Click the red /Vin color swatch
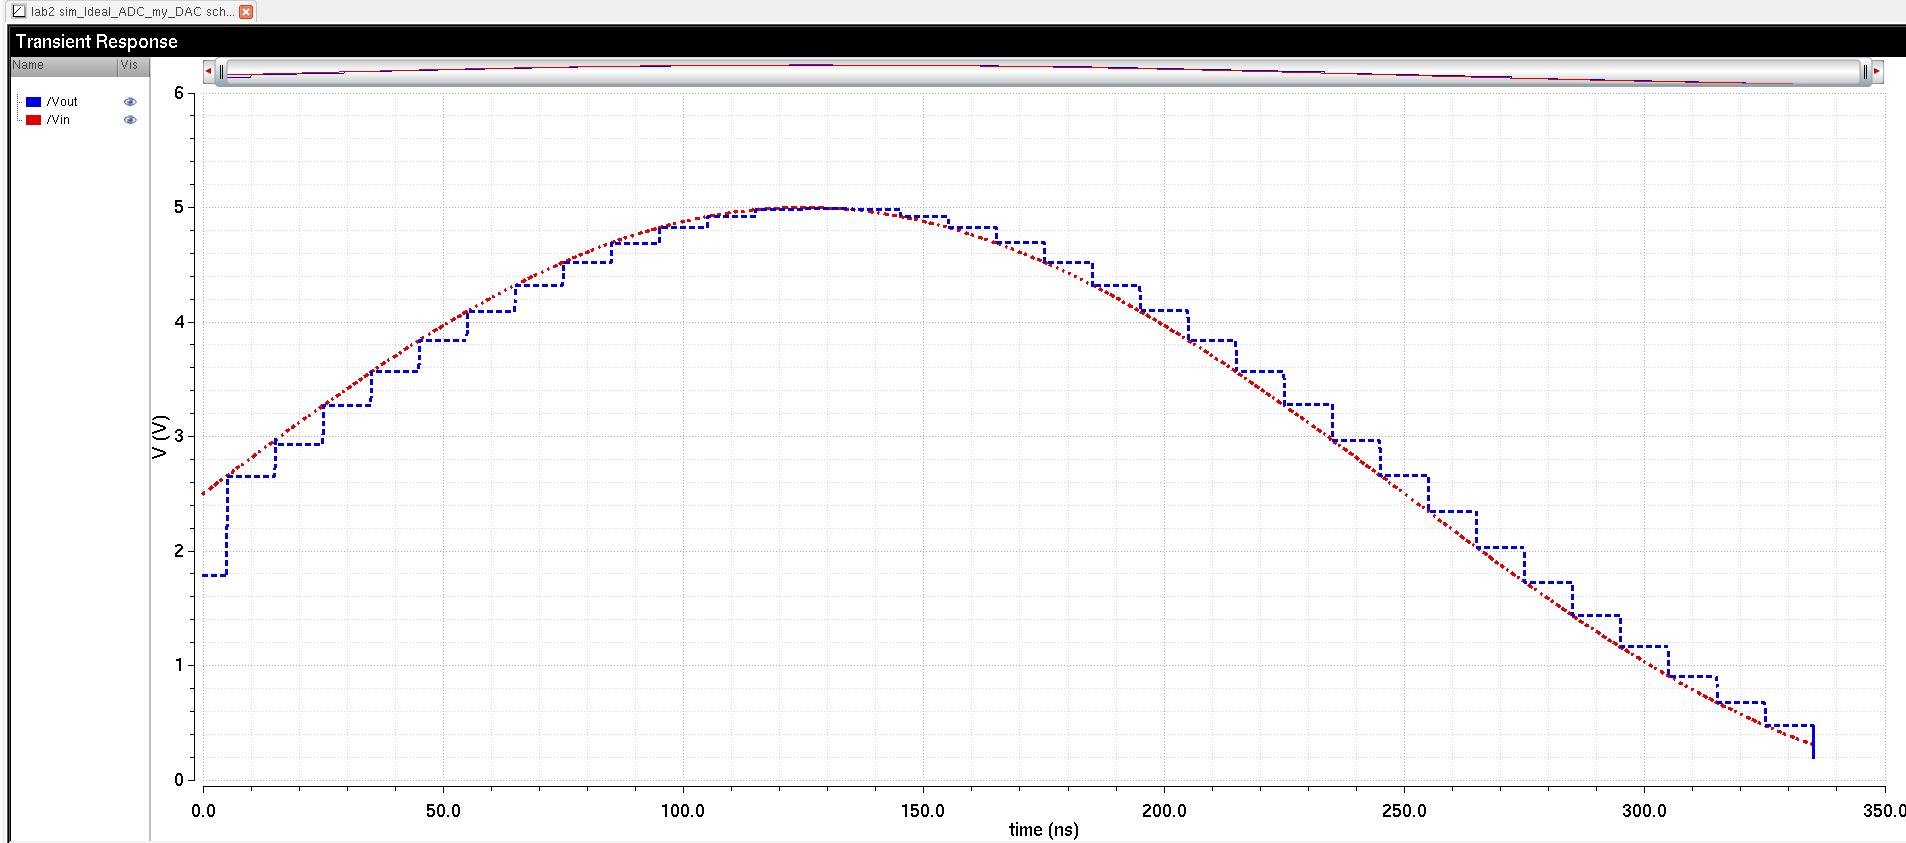This screenshot has height=843, width=1906. click(x=33, y=120)
